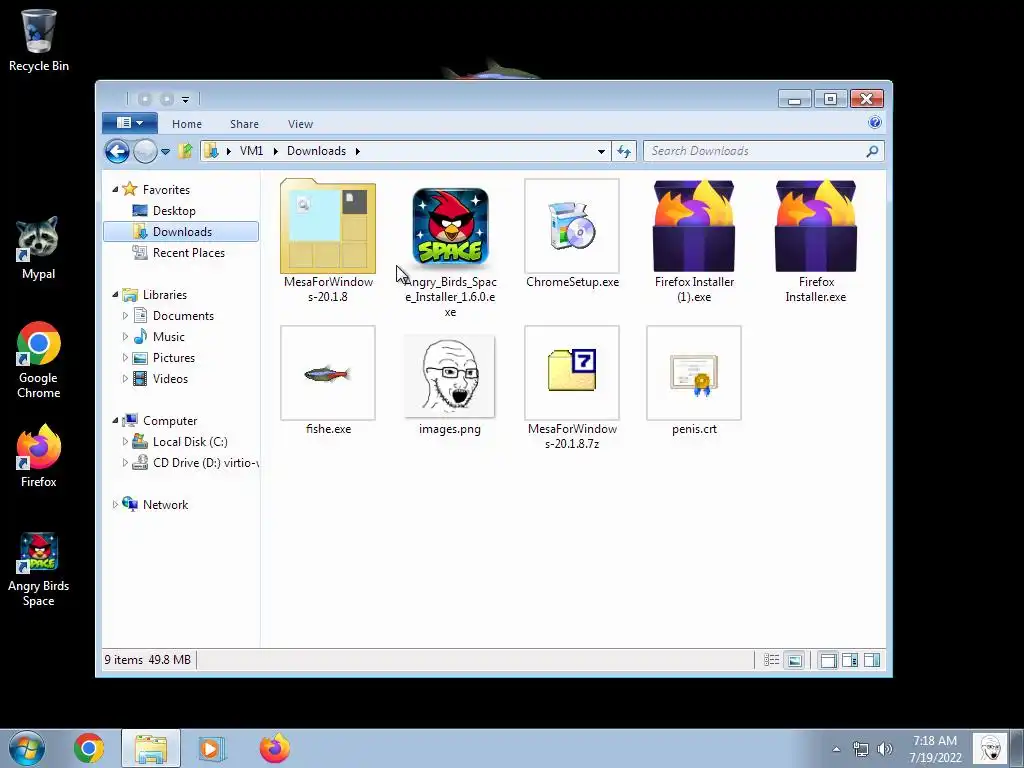Select the .crt certificate file icon
Image resolution: width=1024 pixels, height=768 pixels.
pyautogui.click(x=694, y=373)
